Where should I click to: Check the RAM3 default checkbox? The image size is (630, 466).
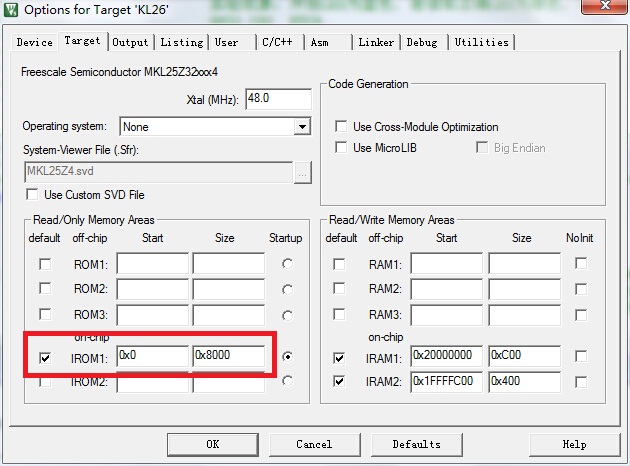point(339,314)
